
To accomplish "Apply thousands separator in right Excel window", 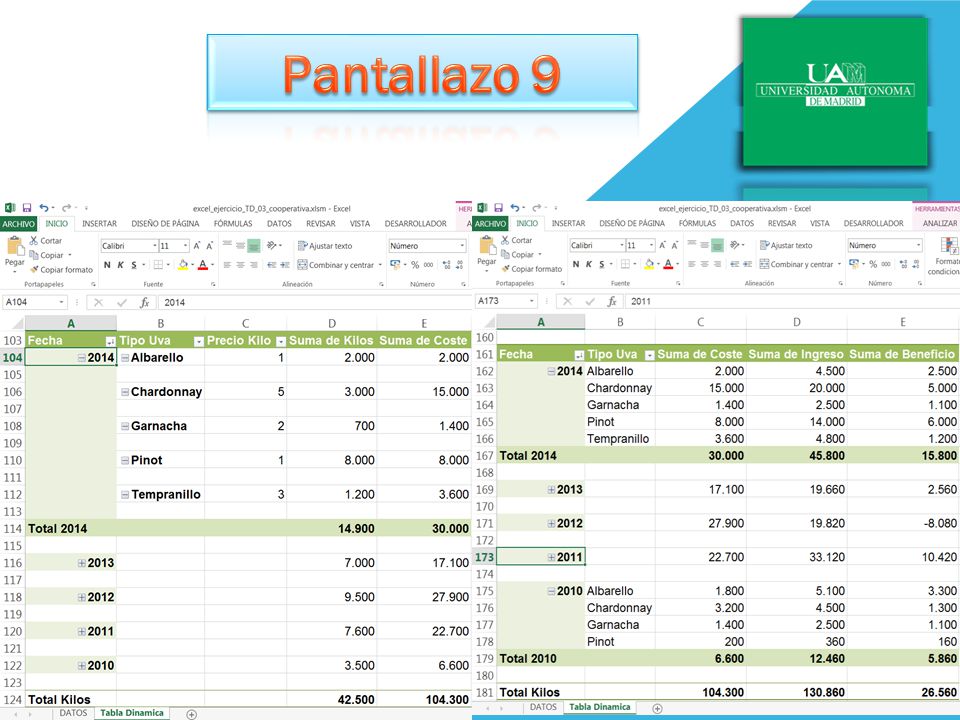I will click(x=886, y=264).
